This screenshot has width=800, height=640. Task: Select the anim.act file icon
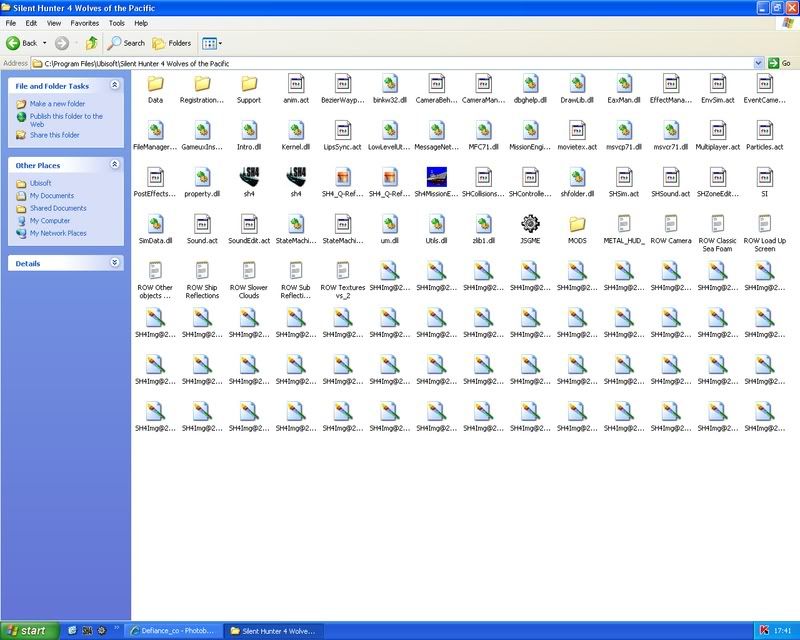click(296, 84)
